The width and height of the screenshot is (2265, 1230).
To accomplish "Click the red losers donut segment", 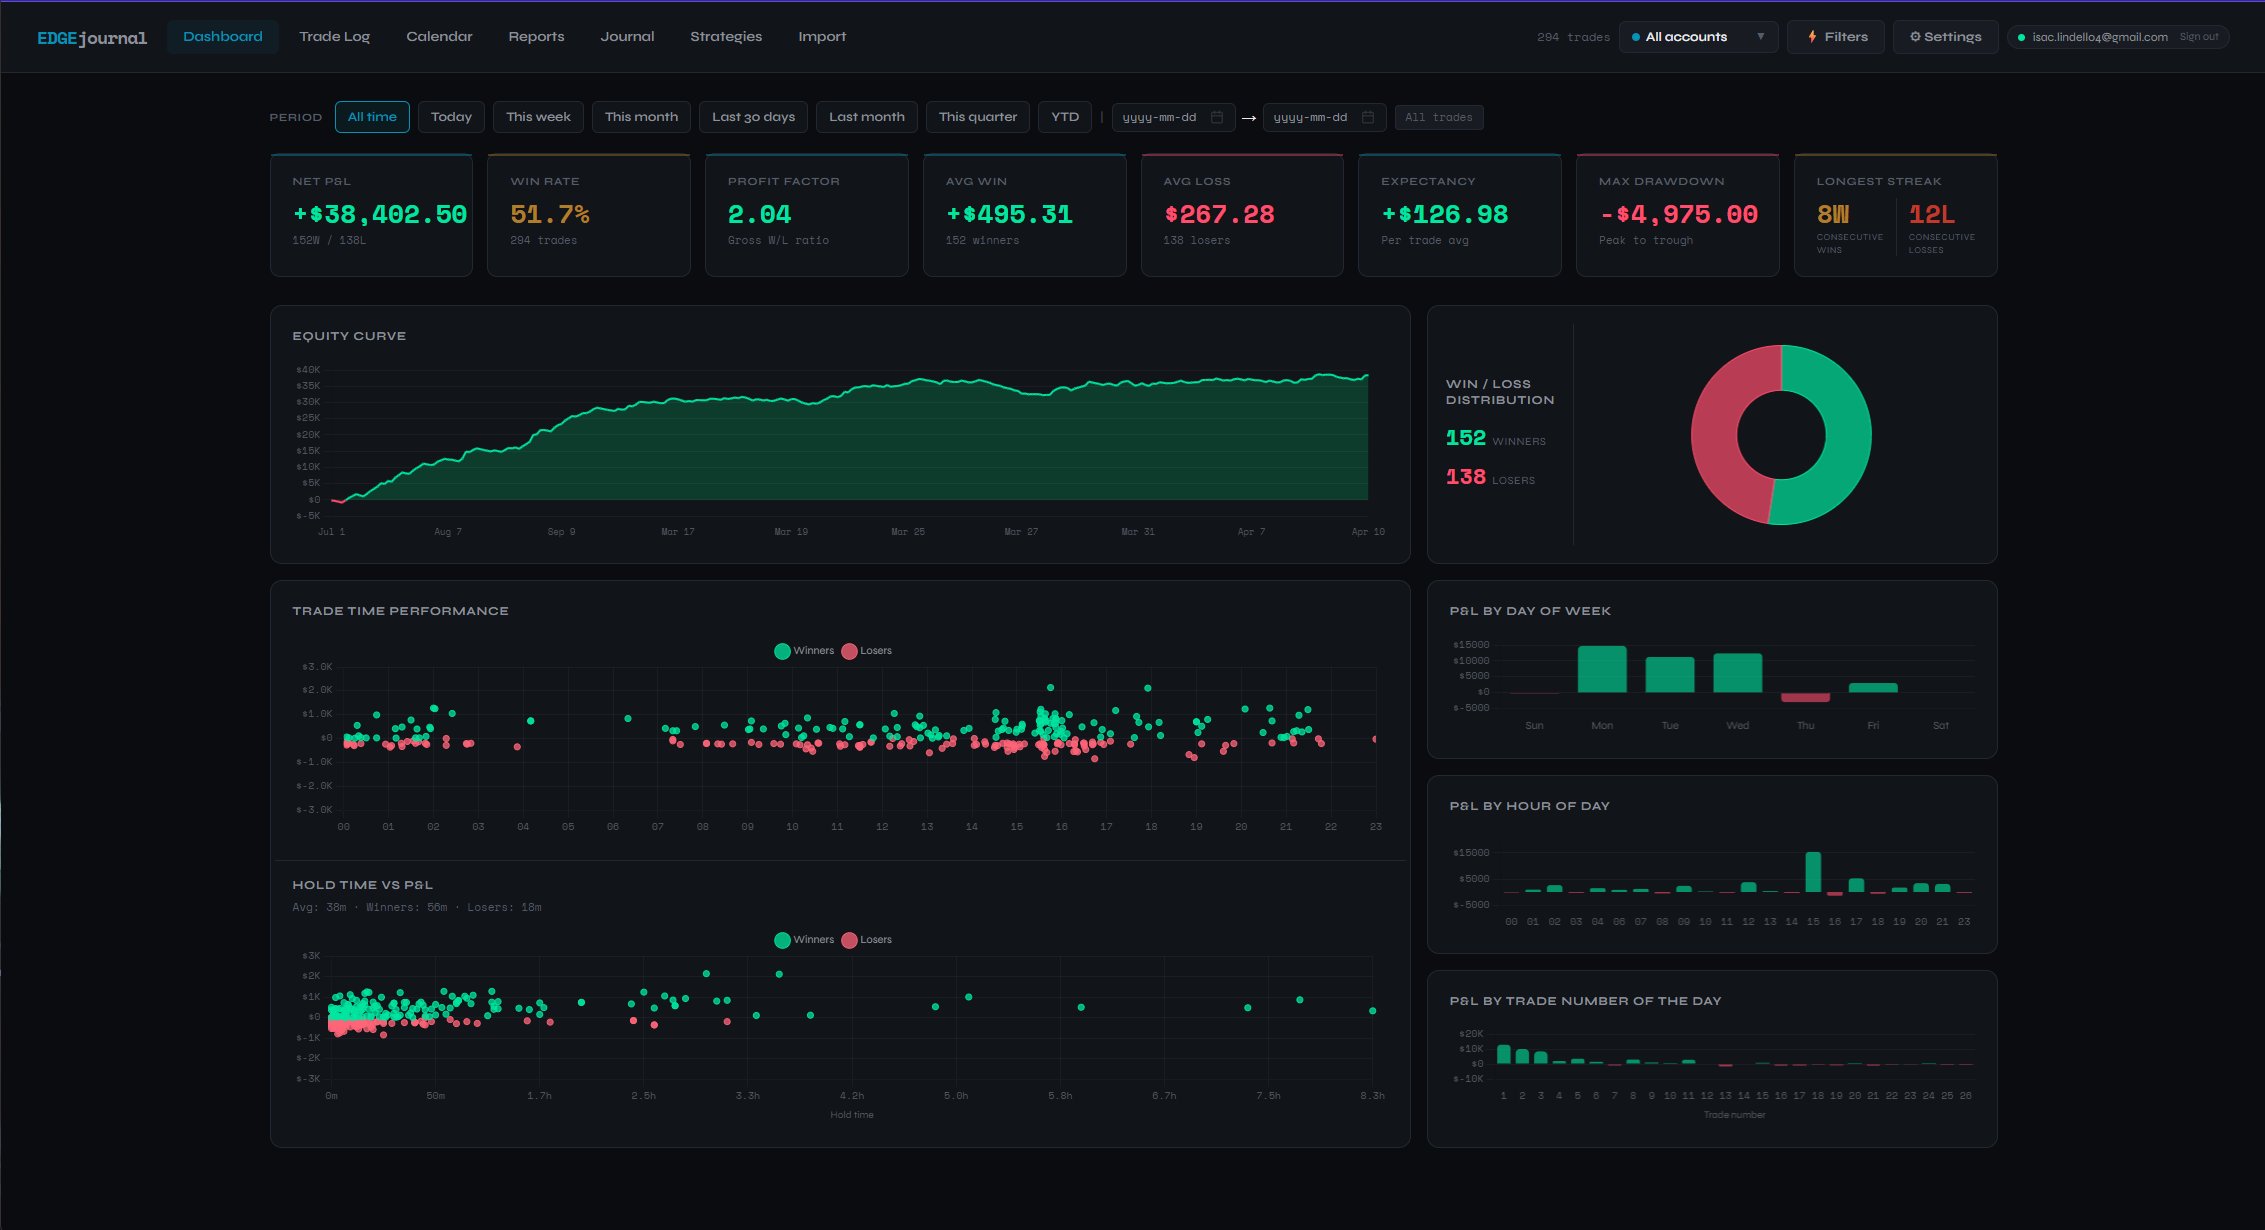I will tap(1713, 432).
